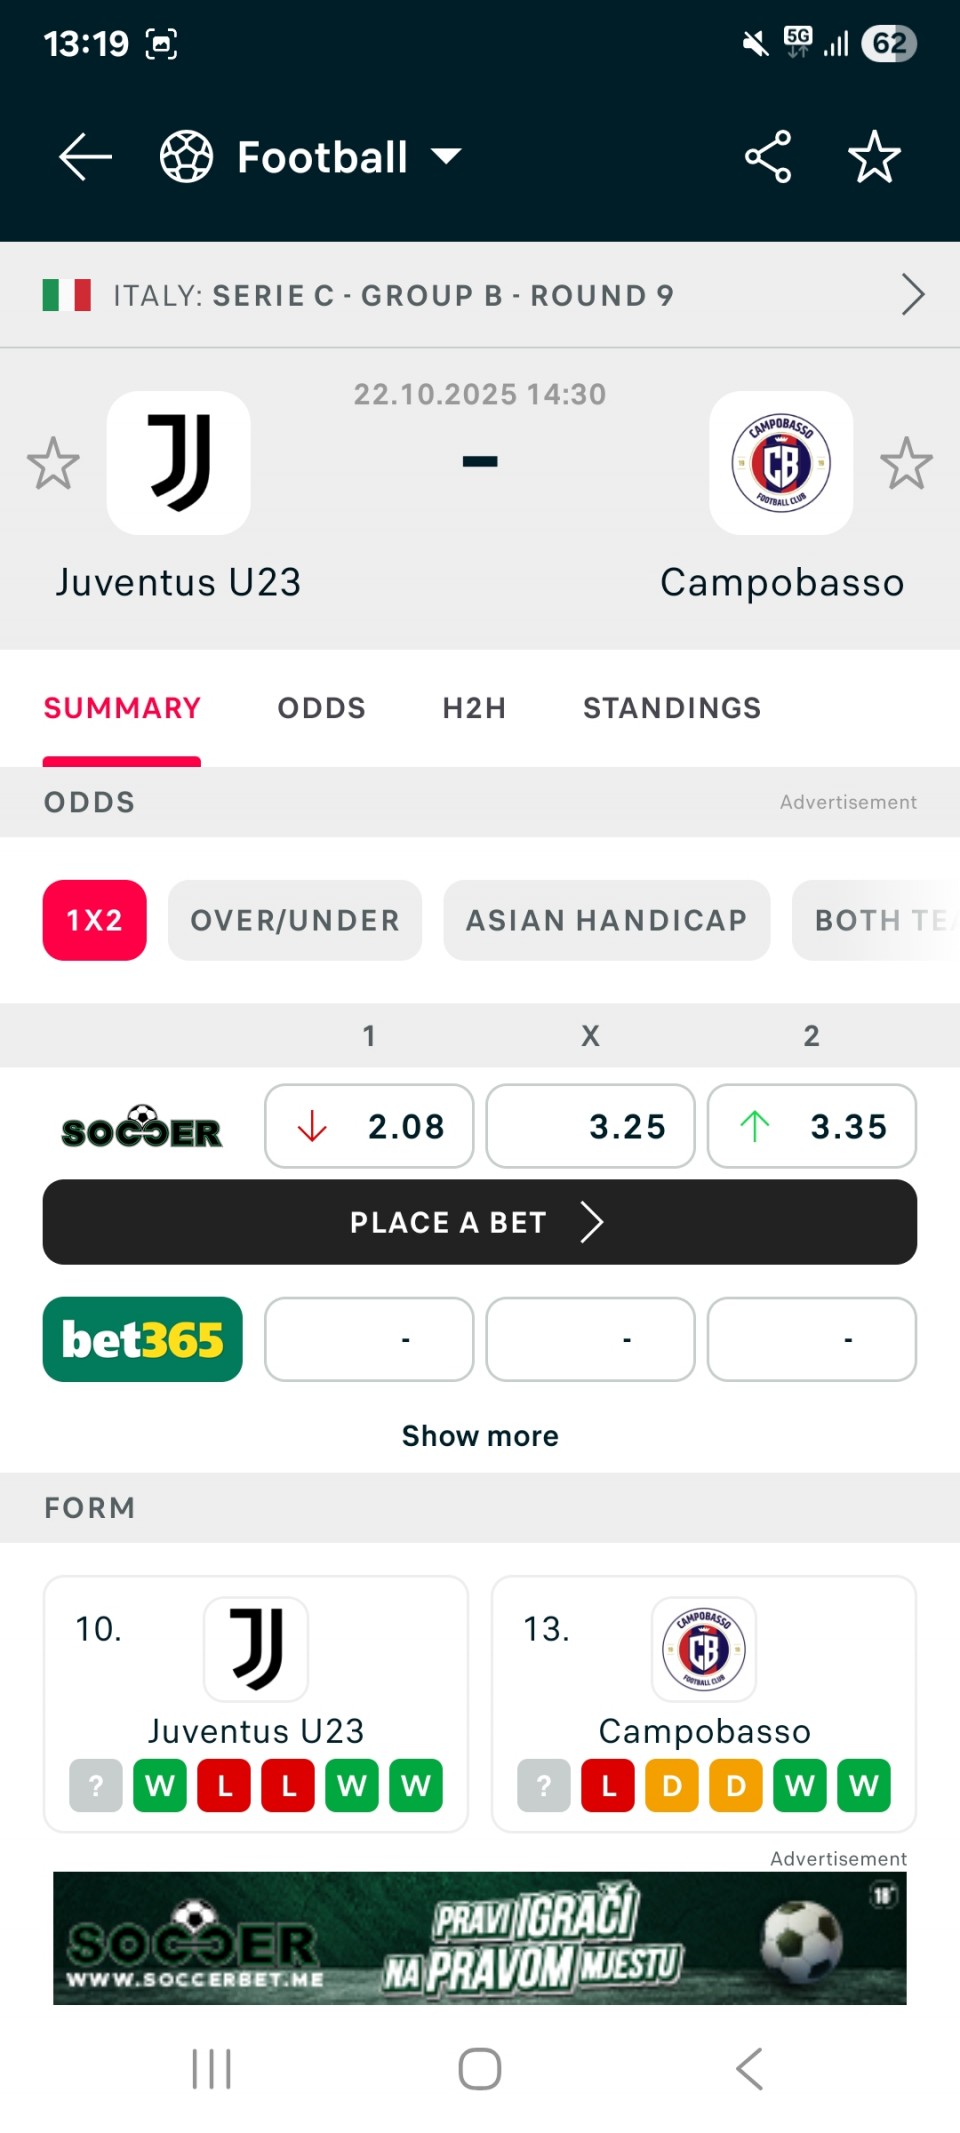
Task: Select Asian Handicap odds filter
Action: click(606, 920)
